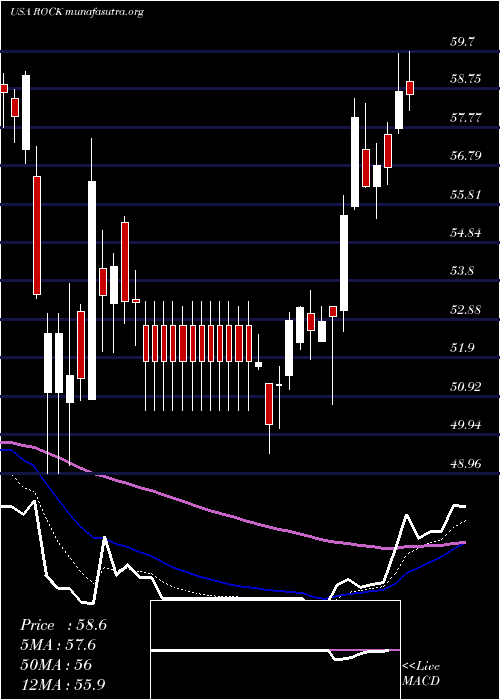Select the 50.92 price axis label
500x700 pixels.
(x=466, y=386)
